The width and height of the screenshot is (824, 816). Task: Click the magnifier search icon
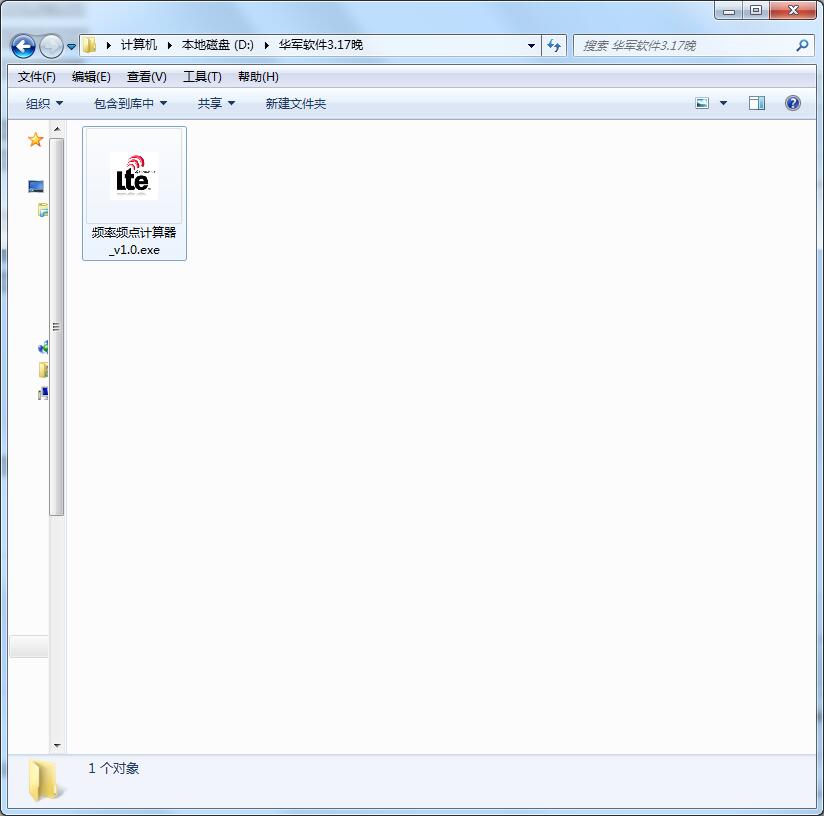pyautogui.click(x=802, y=46)
